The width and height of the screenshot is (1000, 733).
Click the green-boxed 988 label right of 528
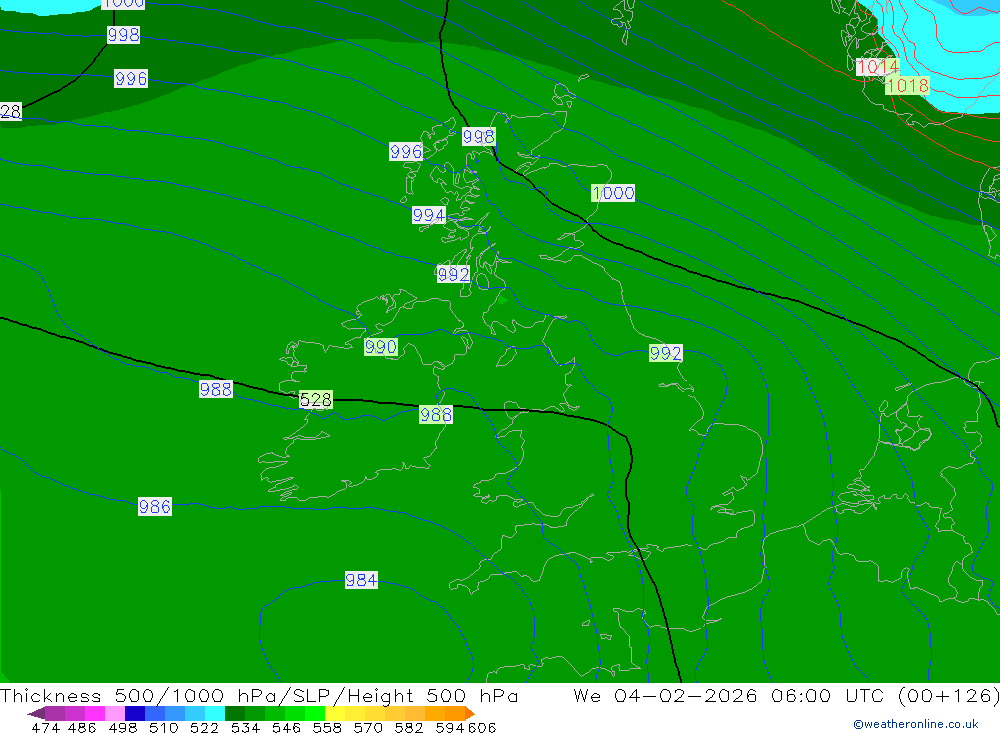tap(436, 415)
